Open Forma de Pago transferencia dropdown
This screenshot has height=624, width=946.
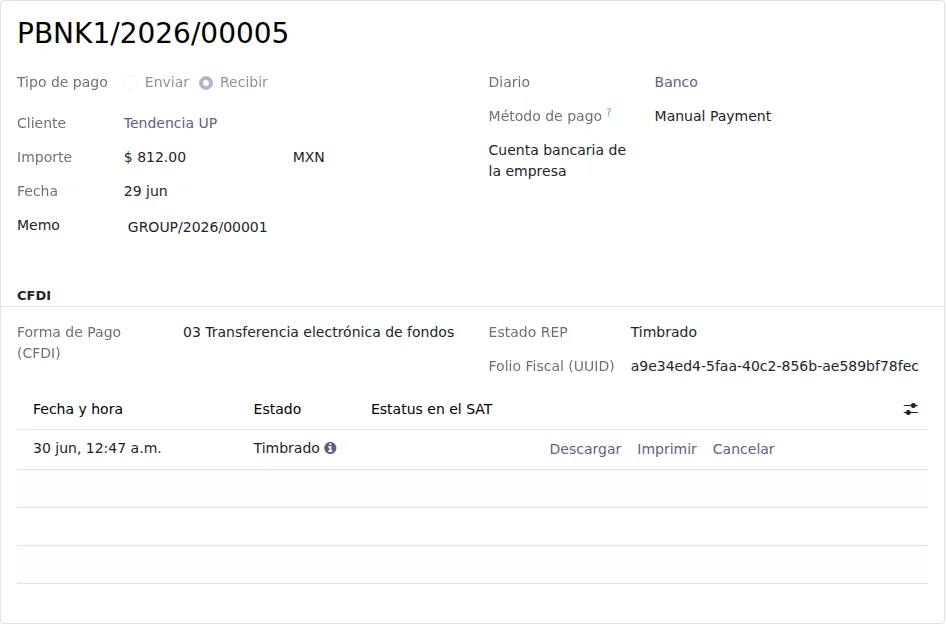click(x=319, y=332)
